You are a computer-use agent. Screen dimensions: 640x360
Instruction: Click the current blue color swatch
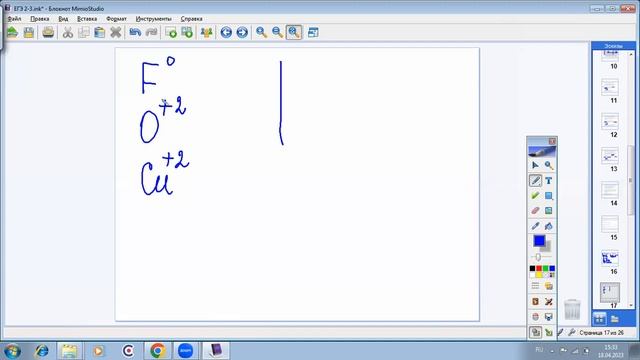click(x=539, y=241)
